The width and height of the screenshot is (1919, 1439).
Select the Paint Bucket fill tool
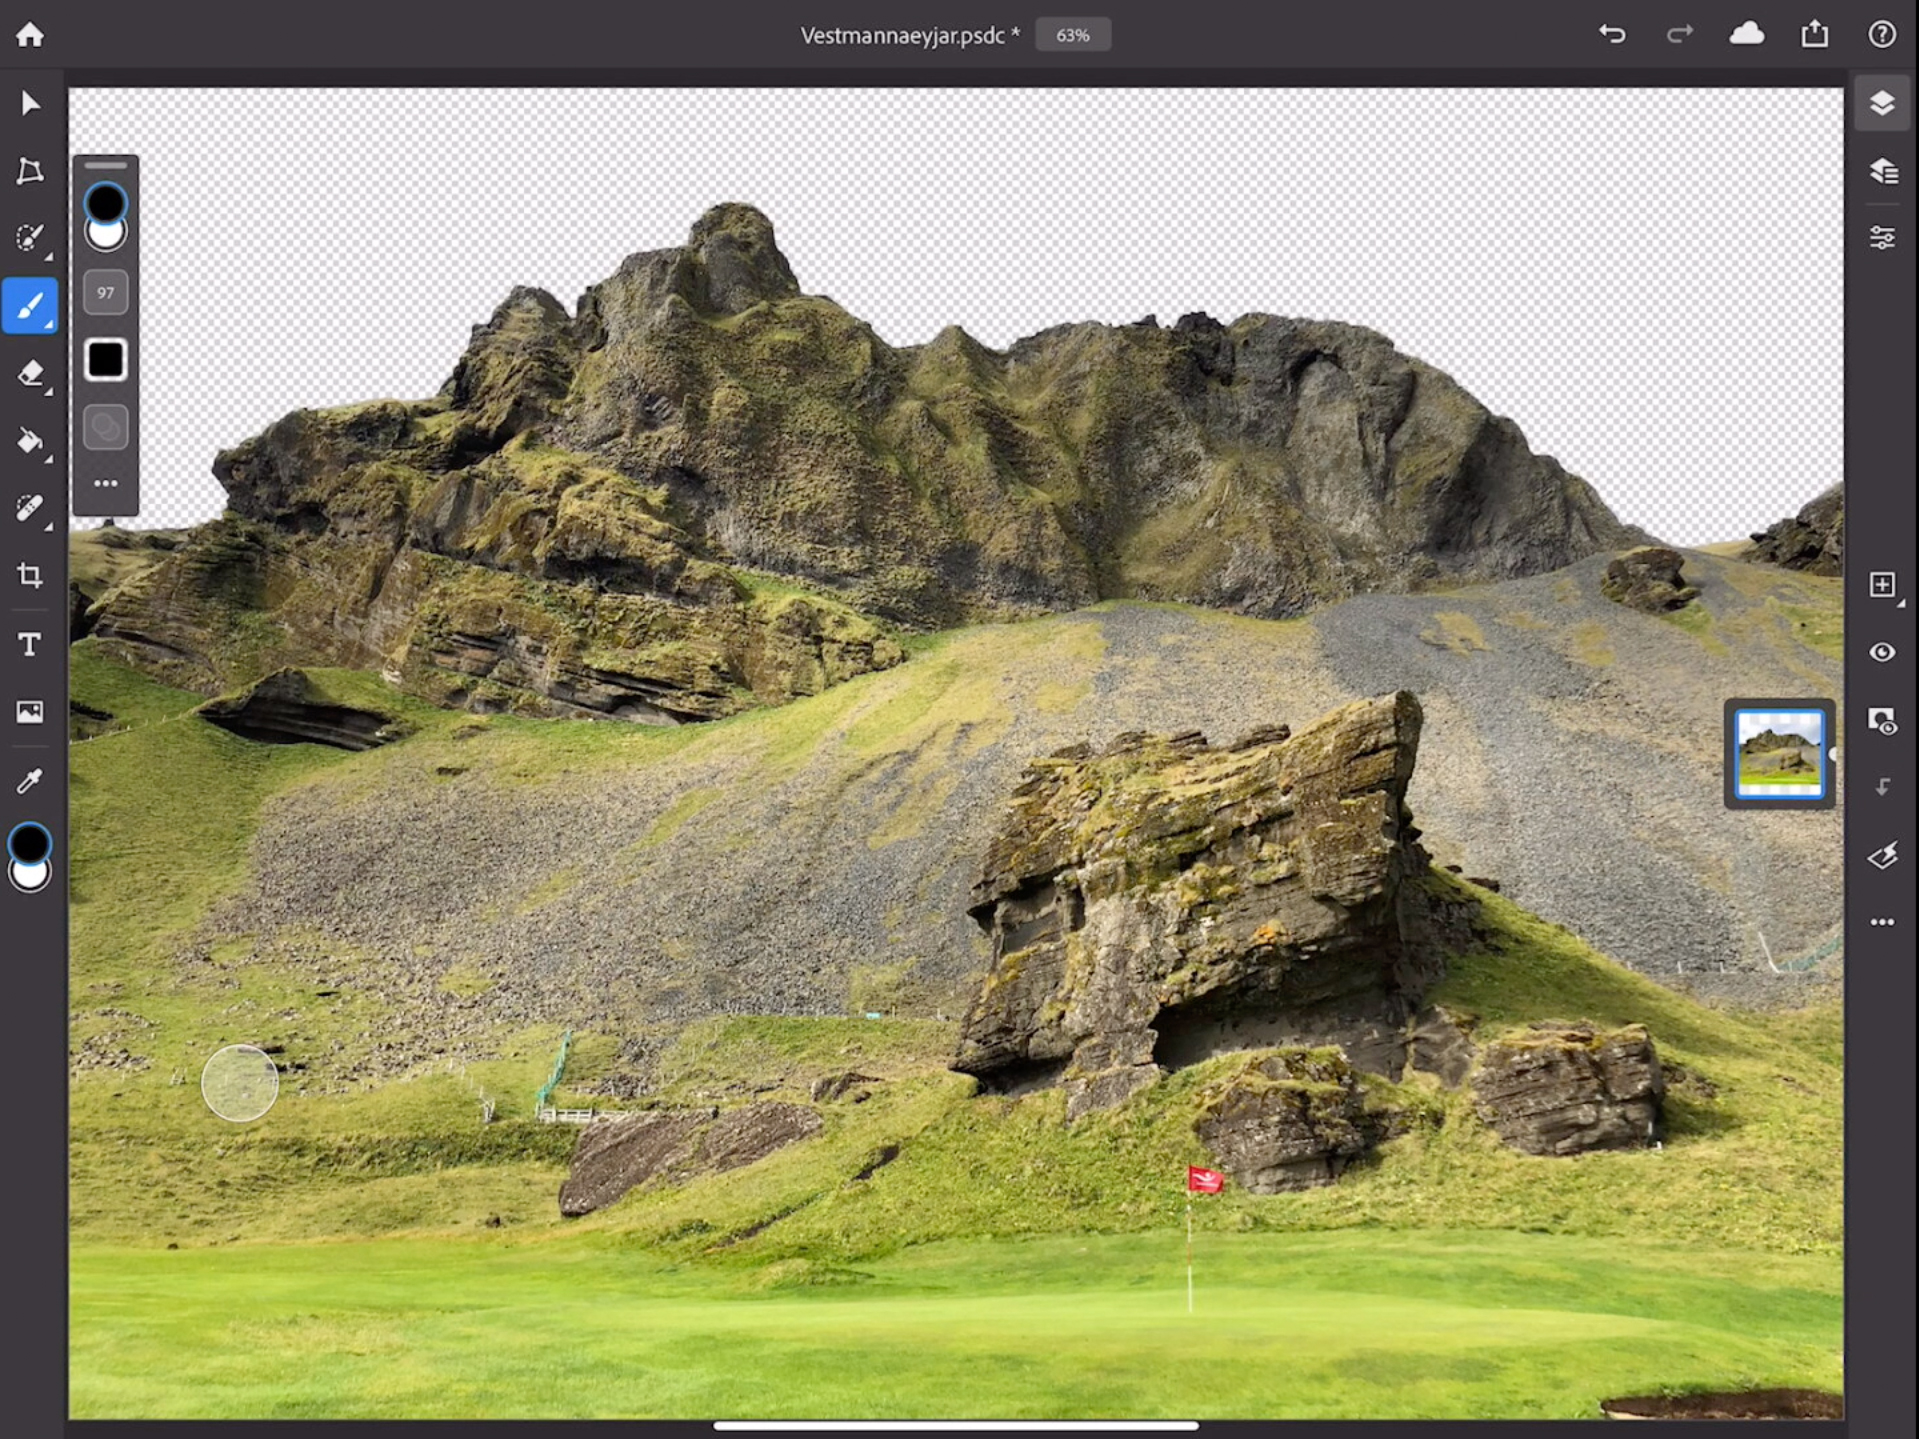(x=30, y=442)
